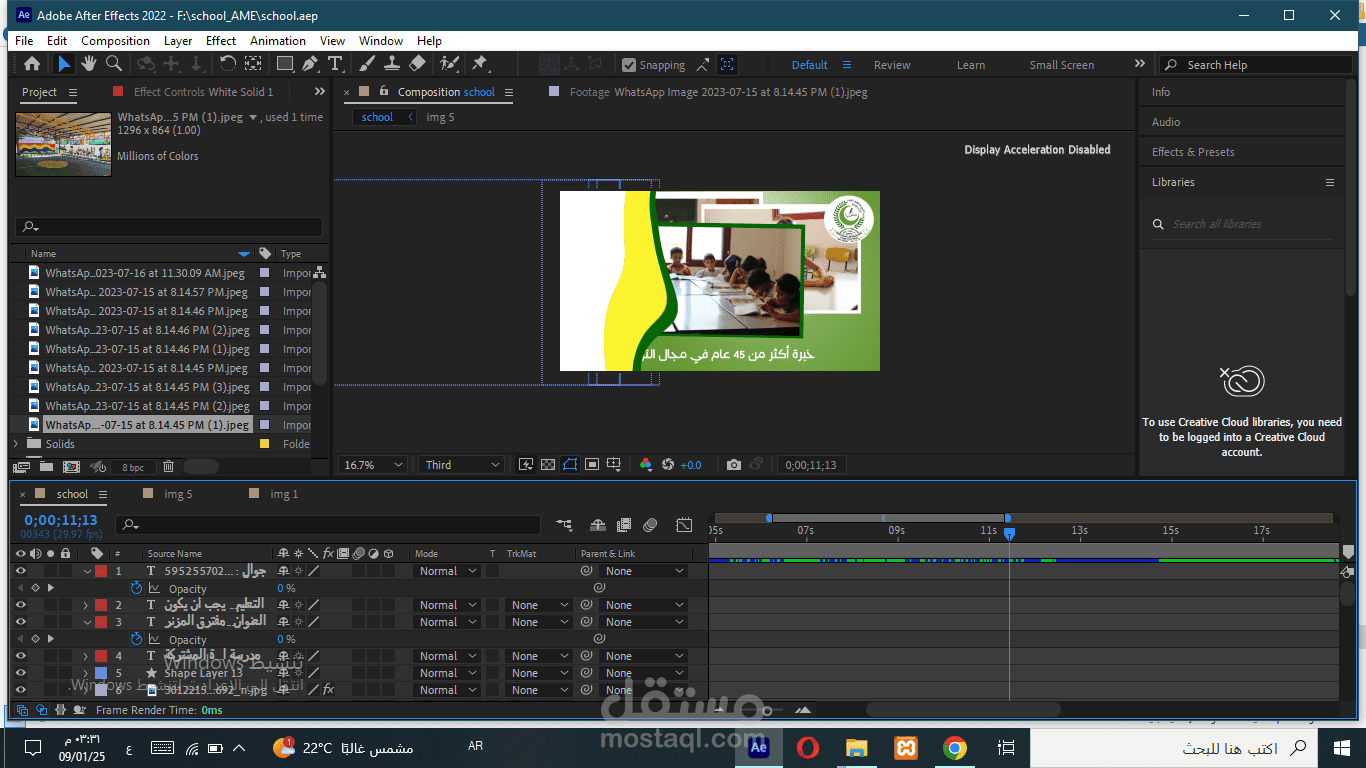
Task: Toggle the Opacity stopwatch under layer 1
Action: point(136,588)
